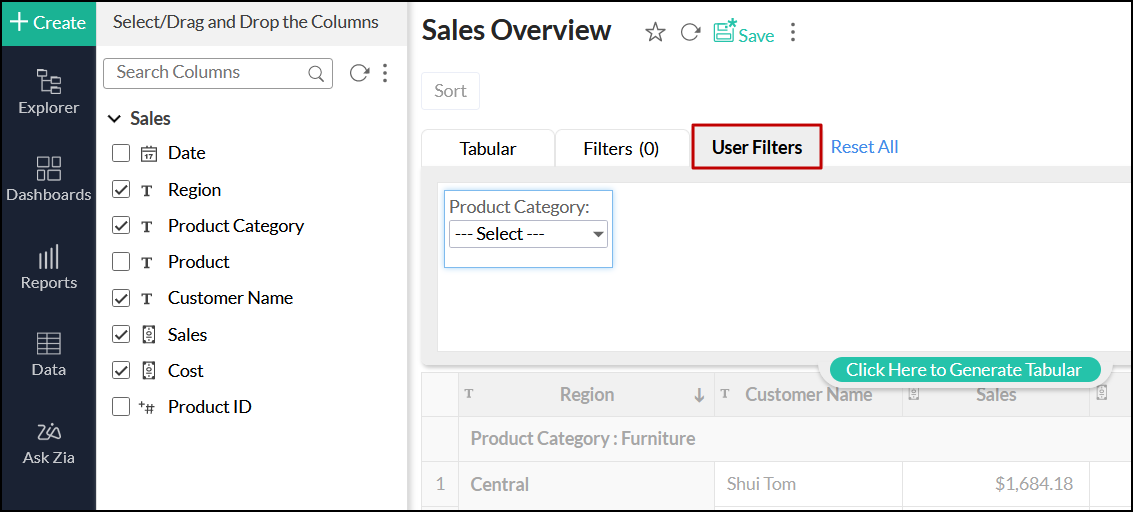
Task: Check the Date column checkbox
Action: 121,153
